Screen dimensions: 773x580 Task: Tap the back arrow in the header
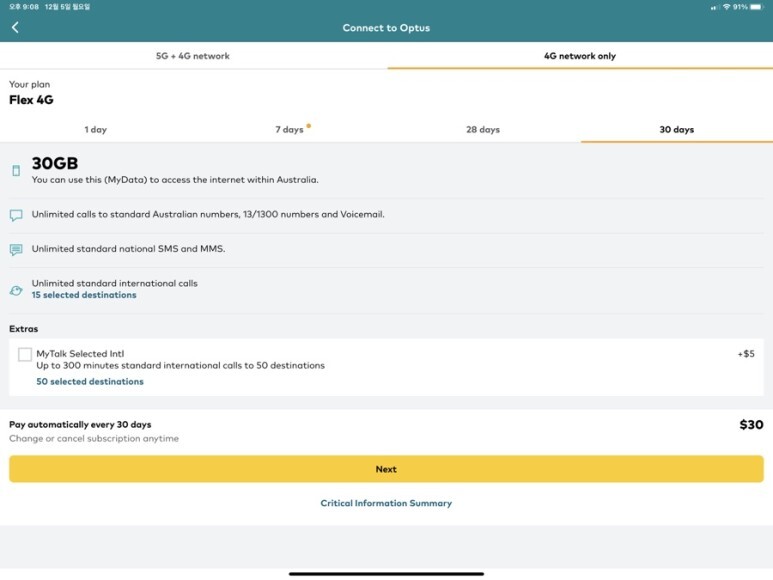click(x=15, y=28)
